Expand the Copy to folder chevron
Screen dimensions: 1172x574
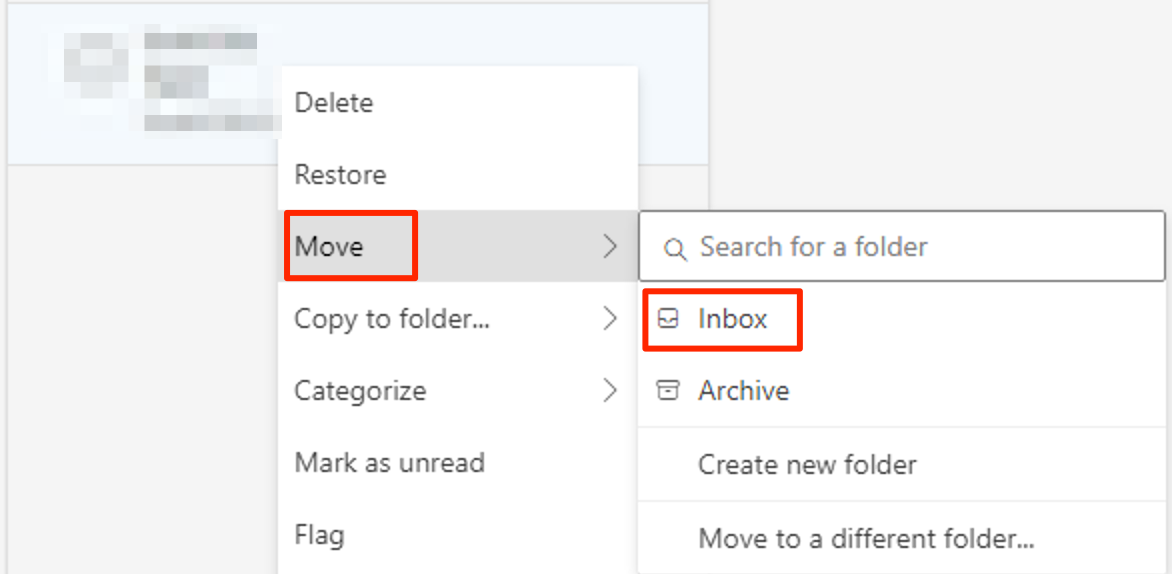click(610, 319)
